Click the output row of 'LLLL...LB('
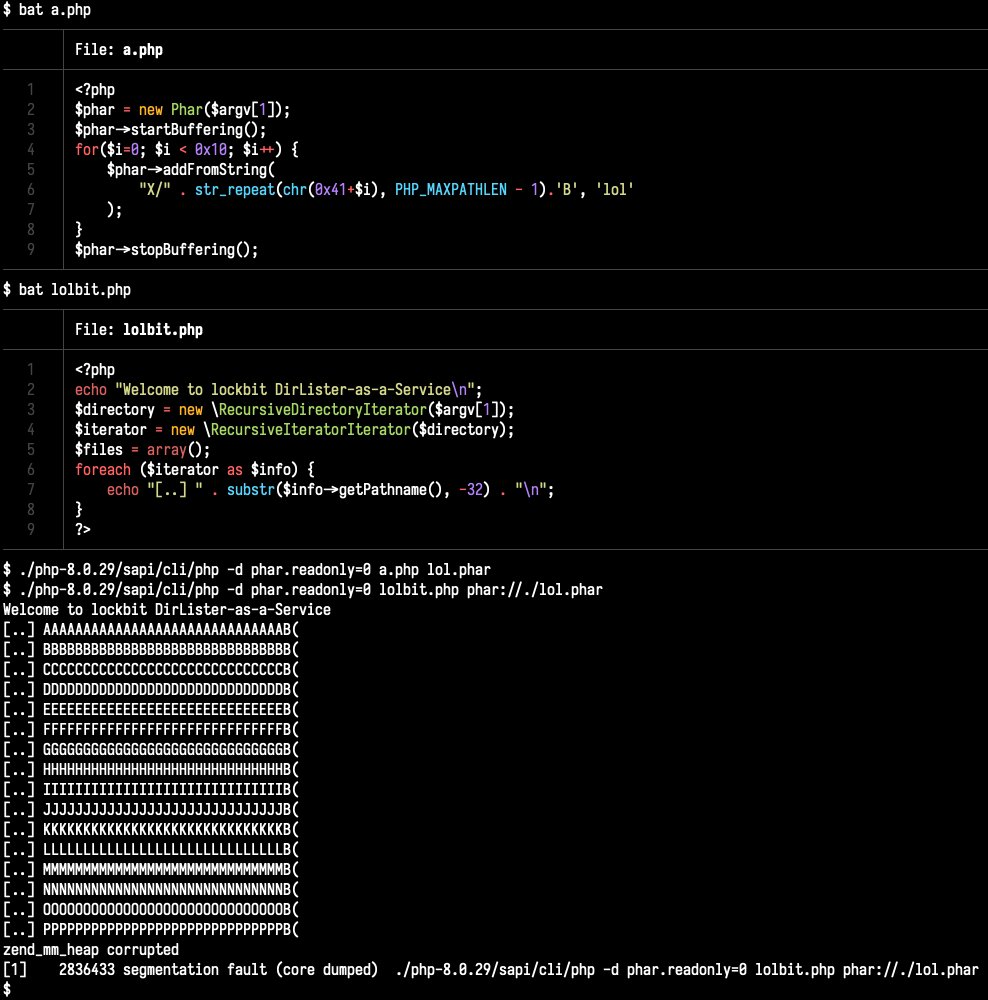Viewport: 988px width, 1000px height. (x=151, y=849)
